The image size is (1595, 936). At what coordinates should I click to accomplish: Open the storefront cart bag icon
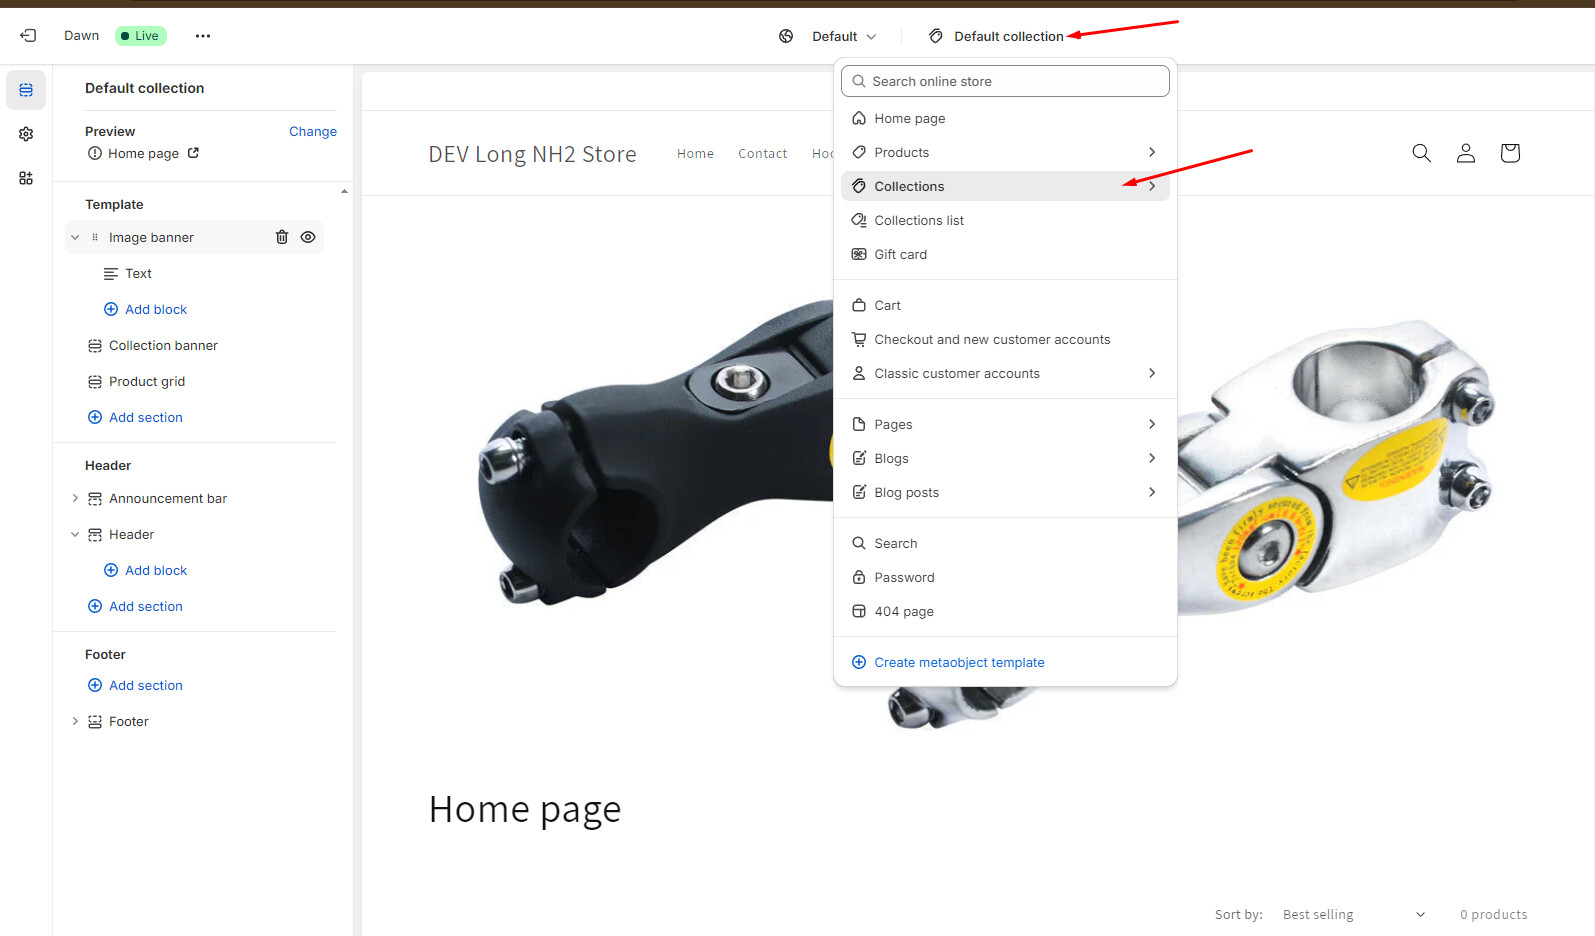[1510, 153]
